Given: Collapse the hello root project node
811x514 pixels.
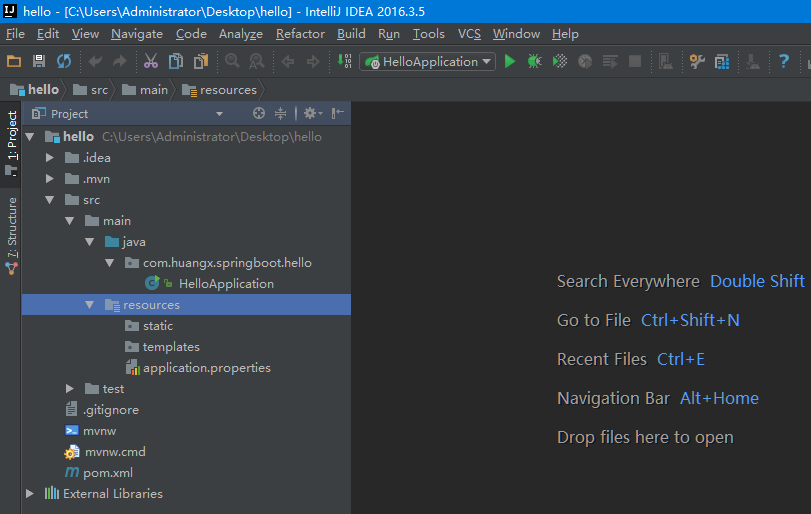Looking at the screenshot, I should (x=30, y=137).
